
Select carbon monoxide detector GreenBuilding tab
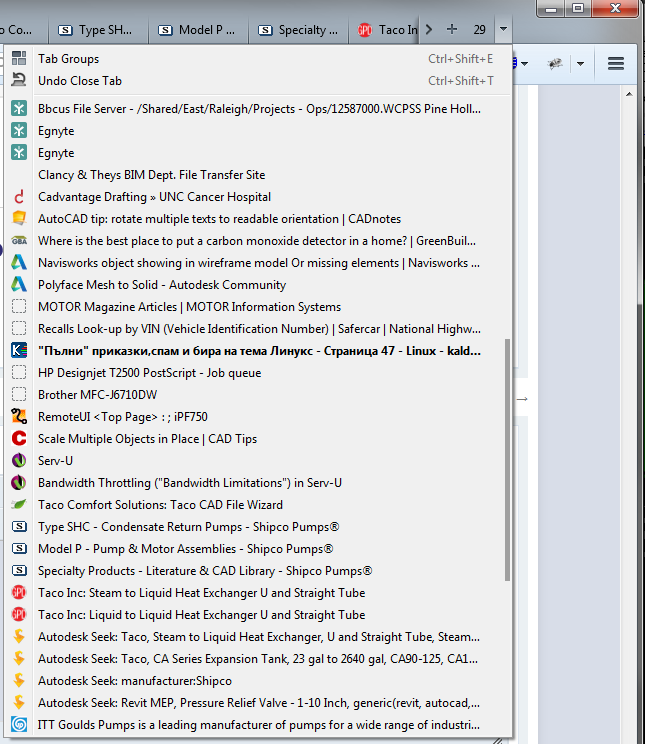click(x=258, y=241)
